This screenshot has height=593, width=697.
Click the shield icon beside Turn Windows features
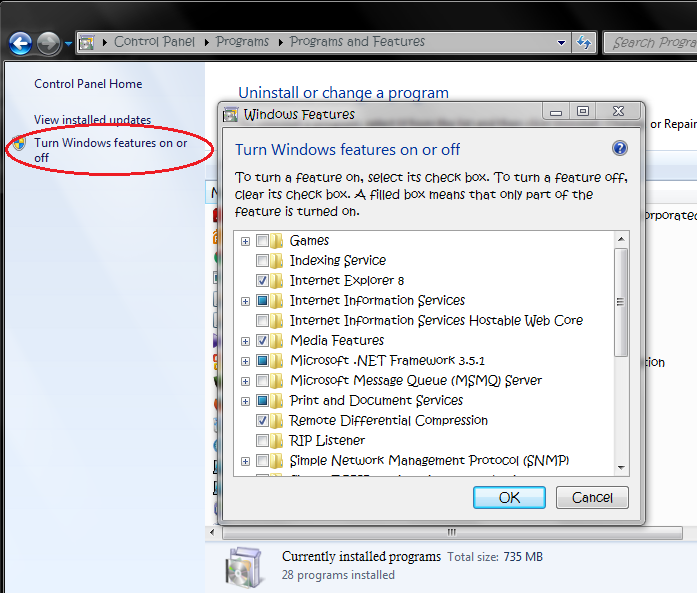click(x=19, y=143)
